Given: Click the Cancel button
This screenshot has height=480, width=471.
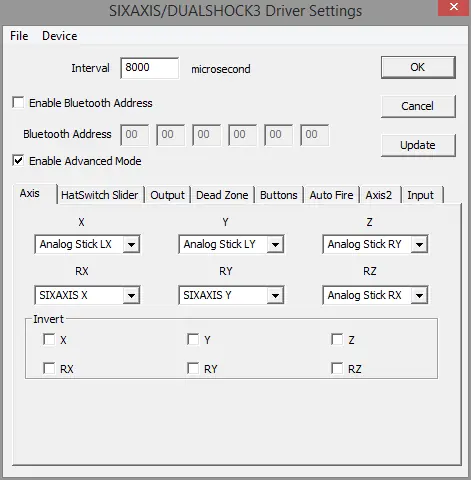Looking at the screenshot, I should (418, 106).
